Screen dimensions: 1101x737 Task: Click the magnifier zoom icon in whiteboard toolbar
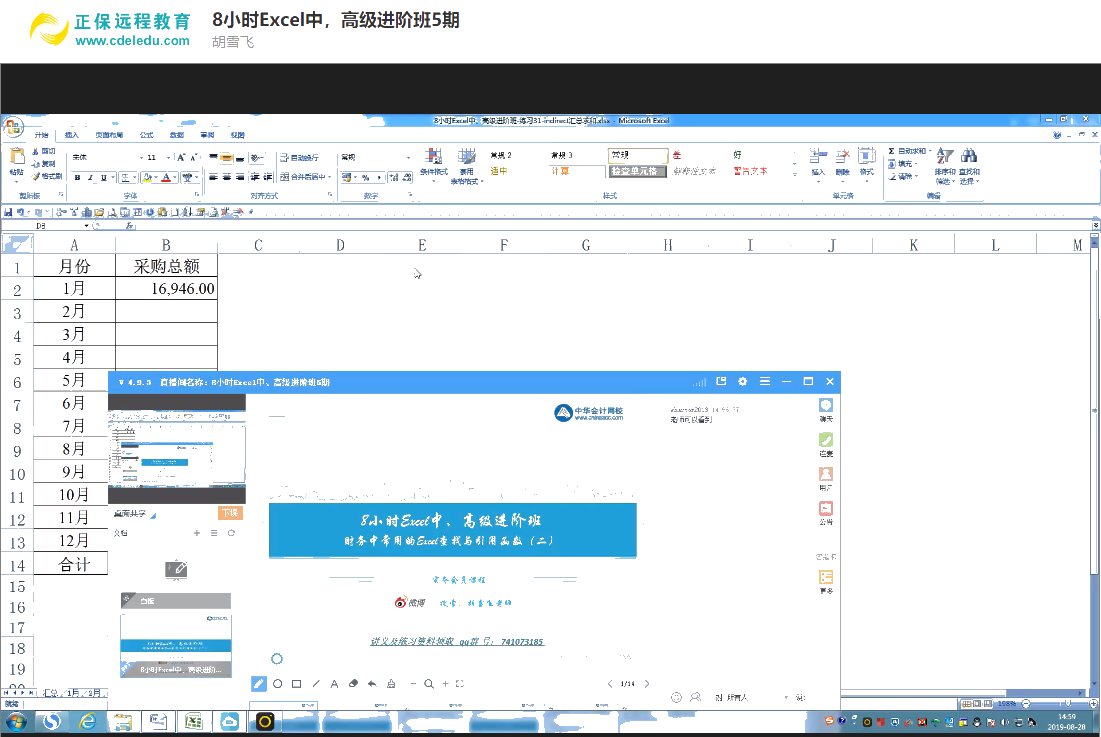click(429, 684)
